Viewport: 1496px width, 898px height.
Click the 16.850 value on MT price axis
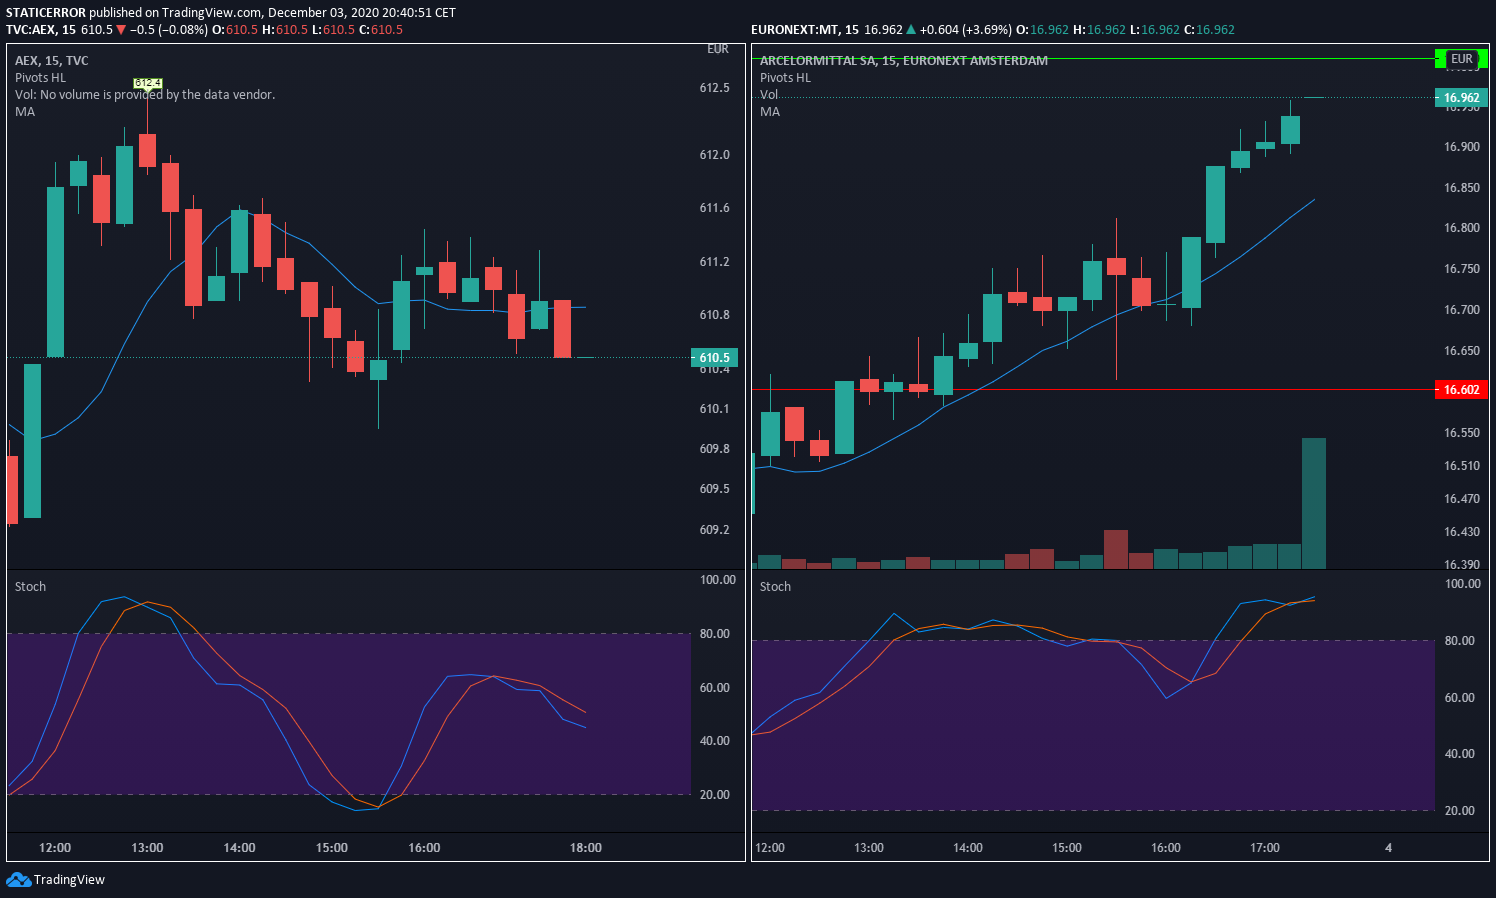(x=1462, y=188)
